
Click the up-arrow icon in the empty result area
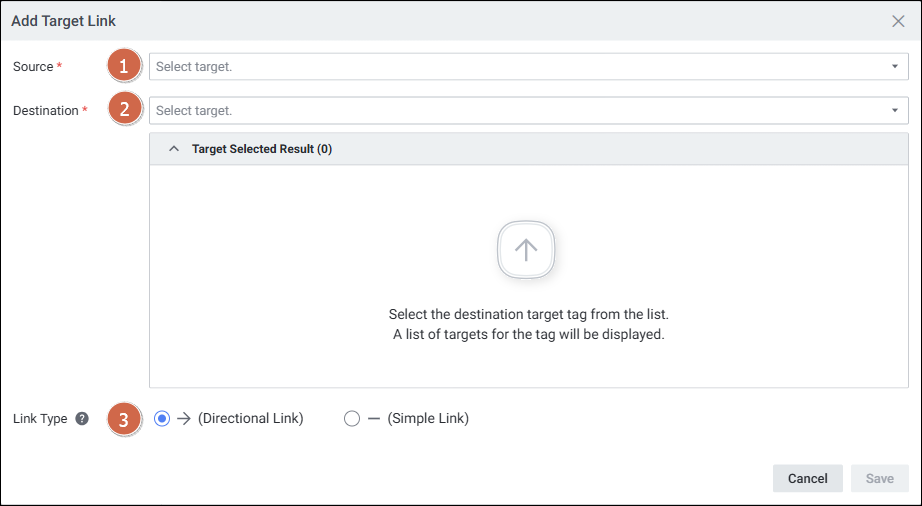(526, 250)
